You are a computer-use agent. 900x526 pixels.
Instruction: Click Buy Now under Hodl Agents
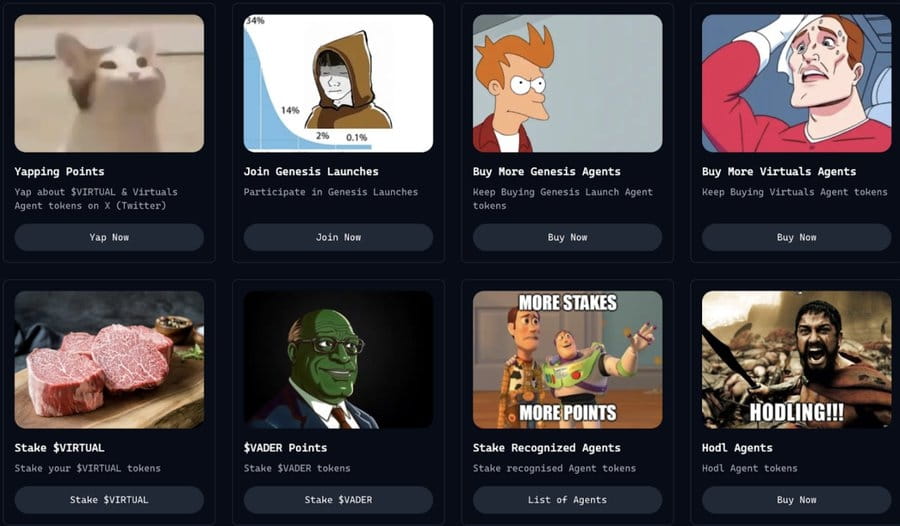(796, 500)
